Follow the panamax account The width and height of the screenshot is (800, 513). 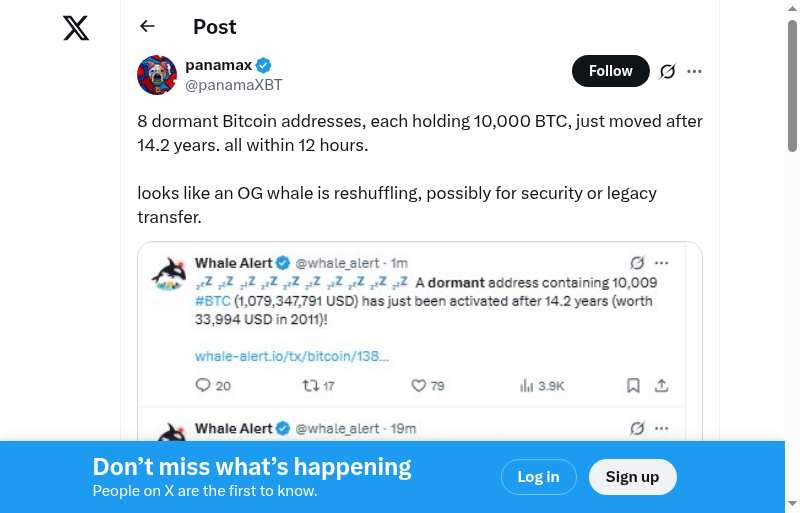(x=610, y=71)
